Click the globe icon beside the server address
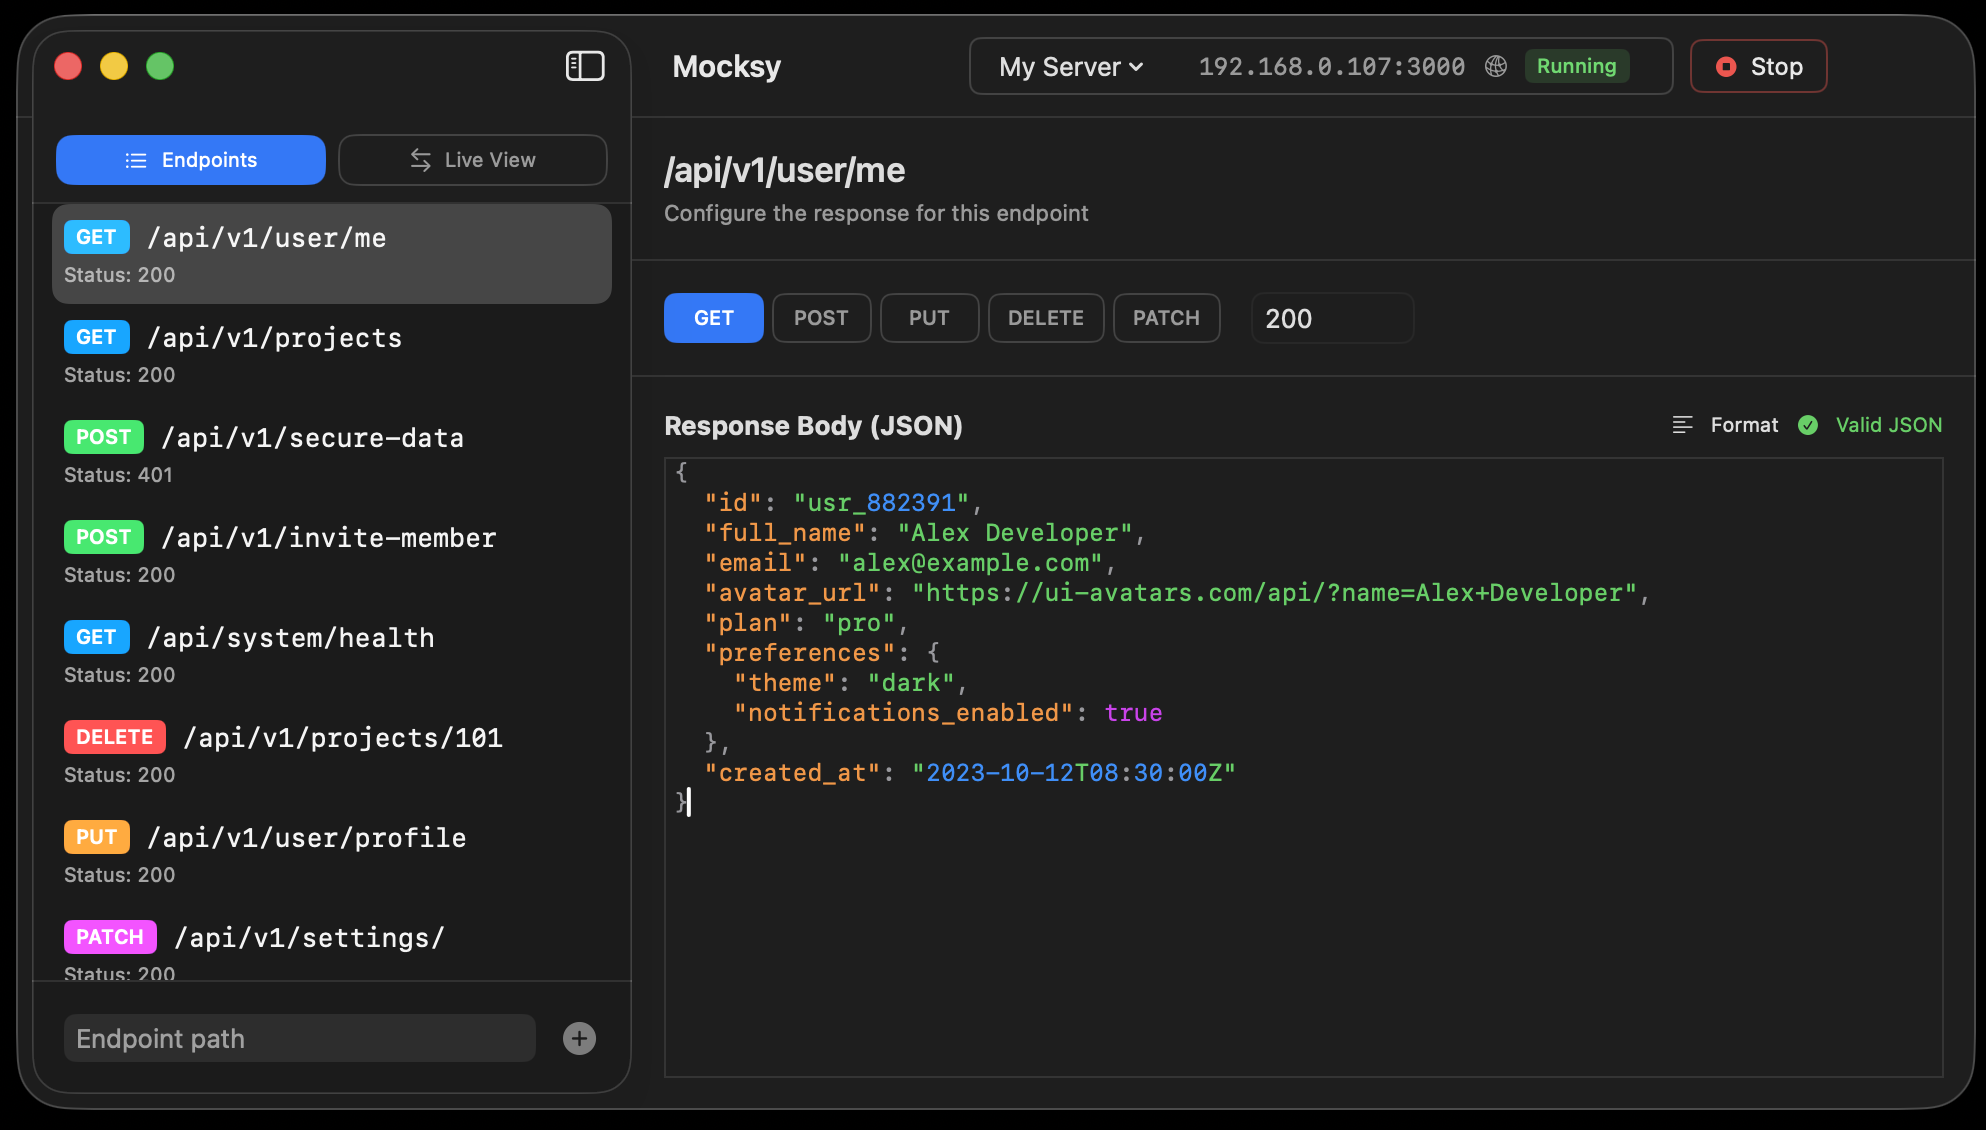Image resolution: width=1986 pixels, height=1130 pixels. pos(1495,66)
